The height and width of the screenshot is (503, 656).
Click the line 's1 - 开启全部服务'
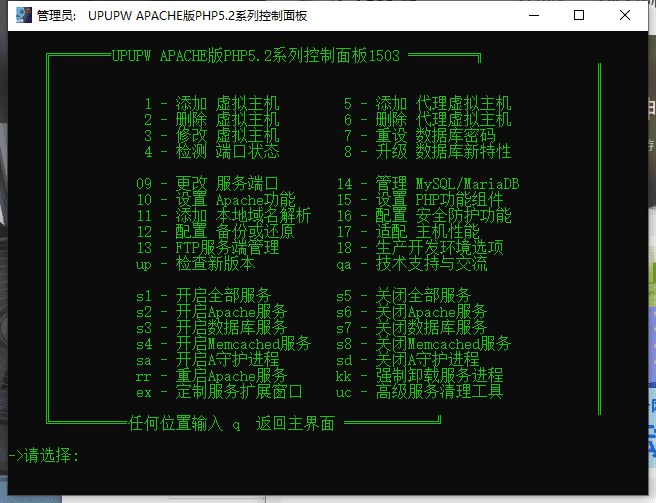204,295
